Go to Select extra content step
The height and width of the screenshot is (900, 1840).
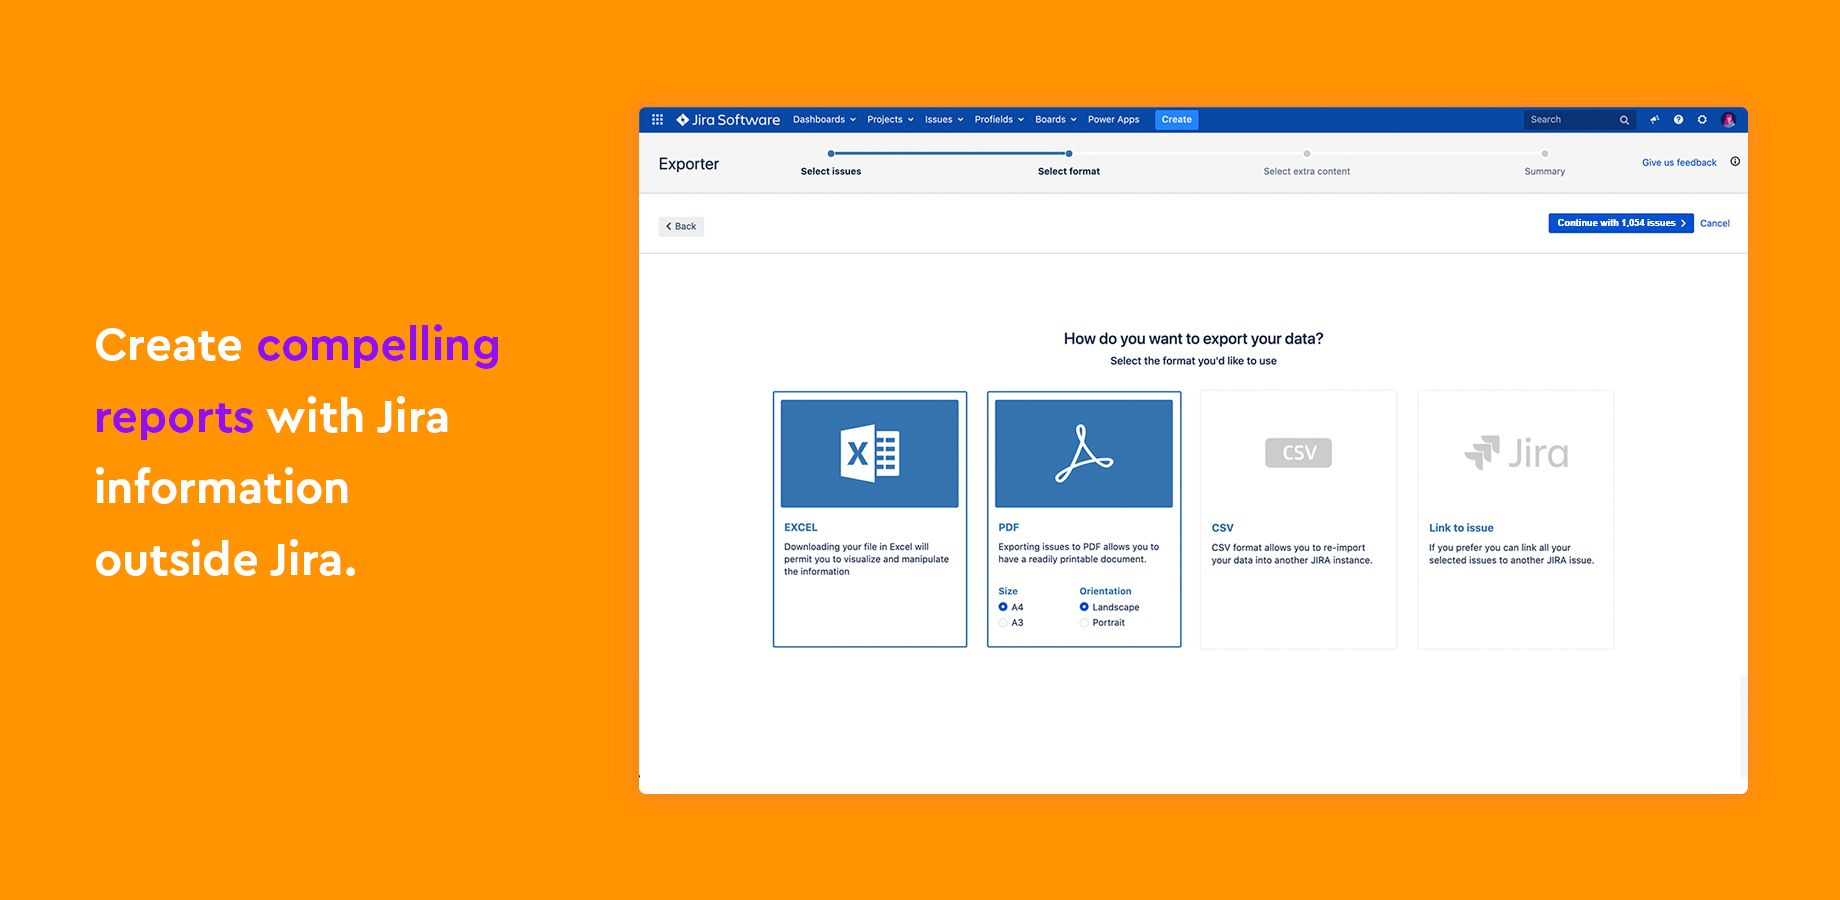(x=1306, y=171)
